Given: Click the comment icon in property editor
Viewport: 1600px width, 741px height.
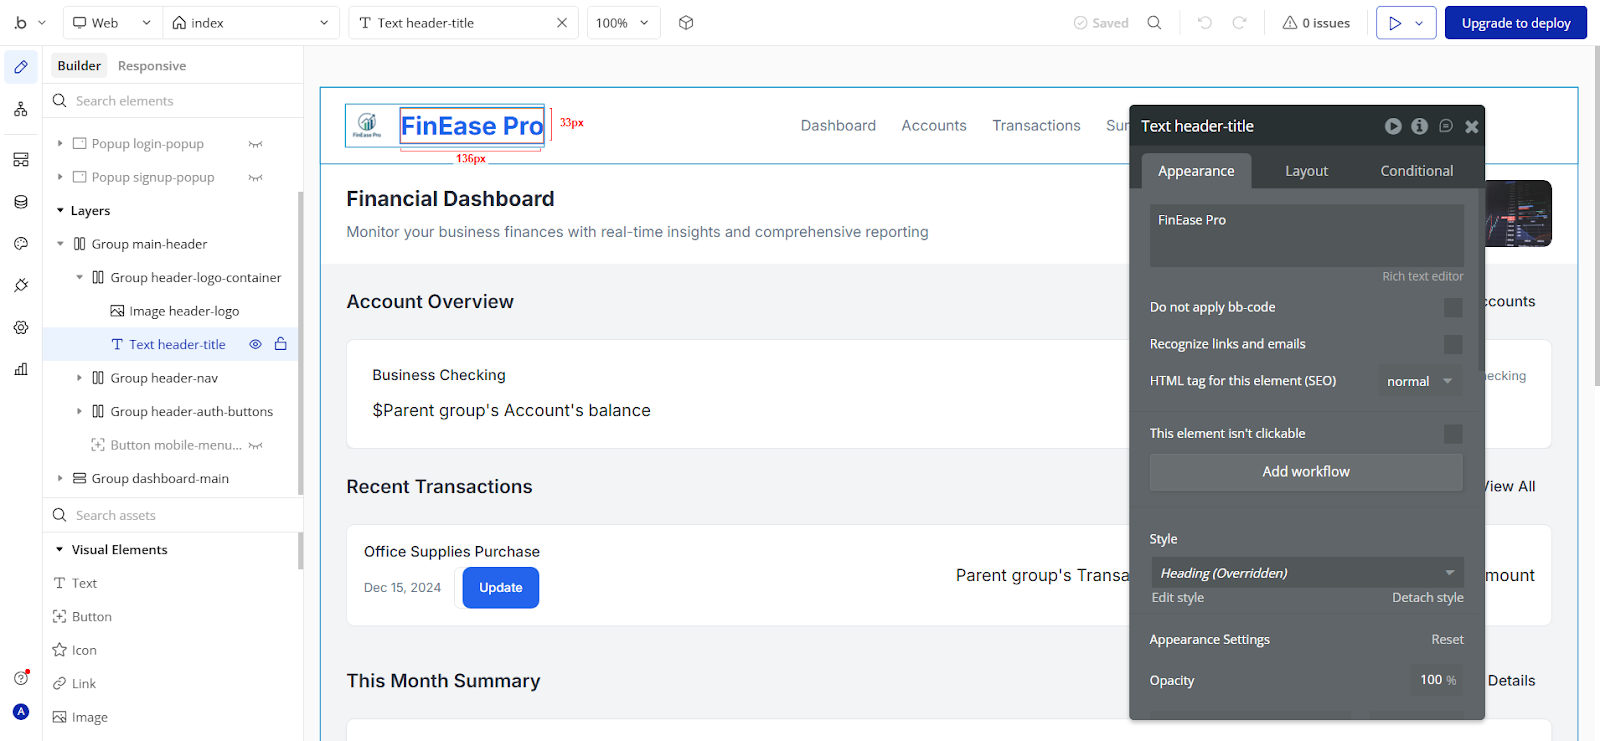Looking at the screenshot, I should [1445, 126].
